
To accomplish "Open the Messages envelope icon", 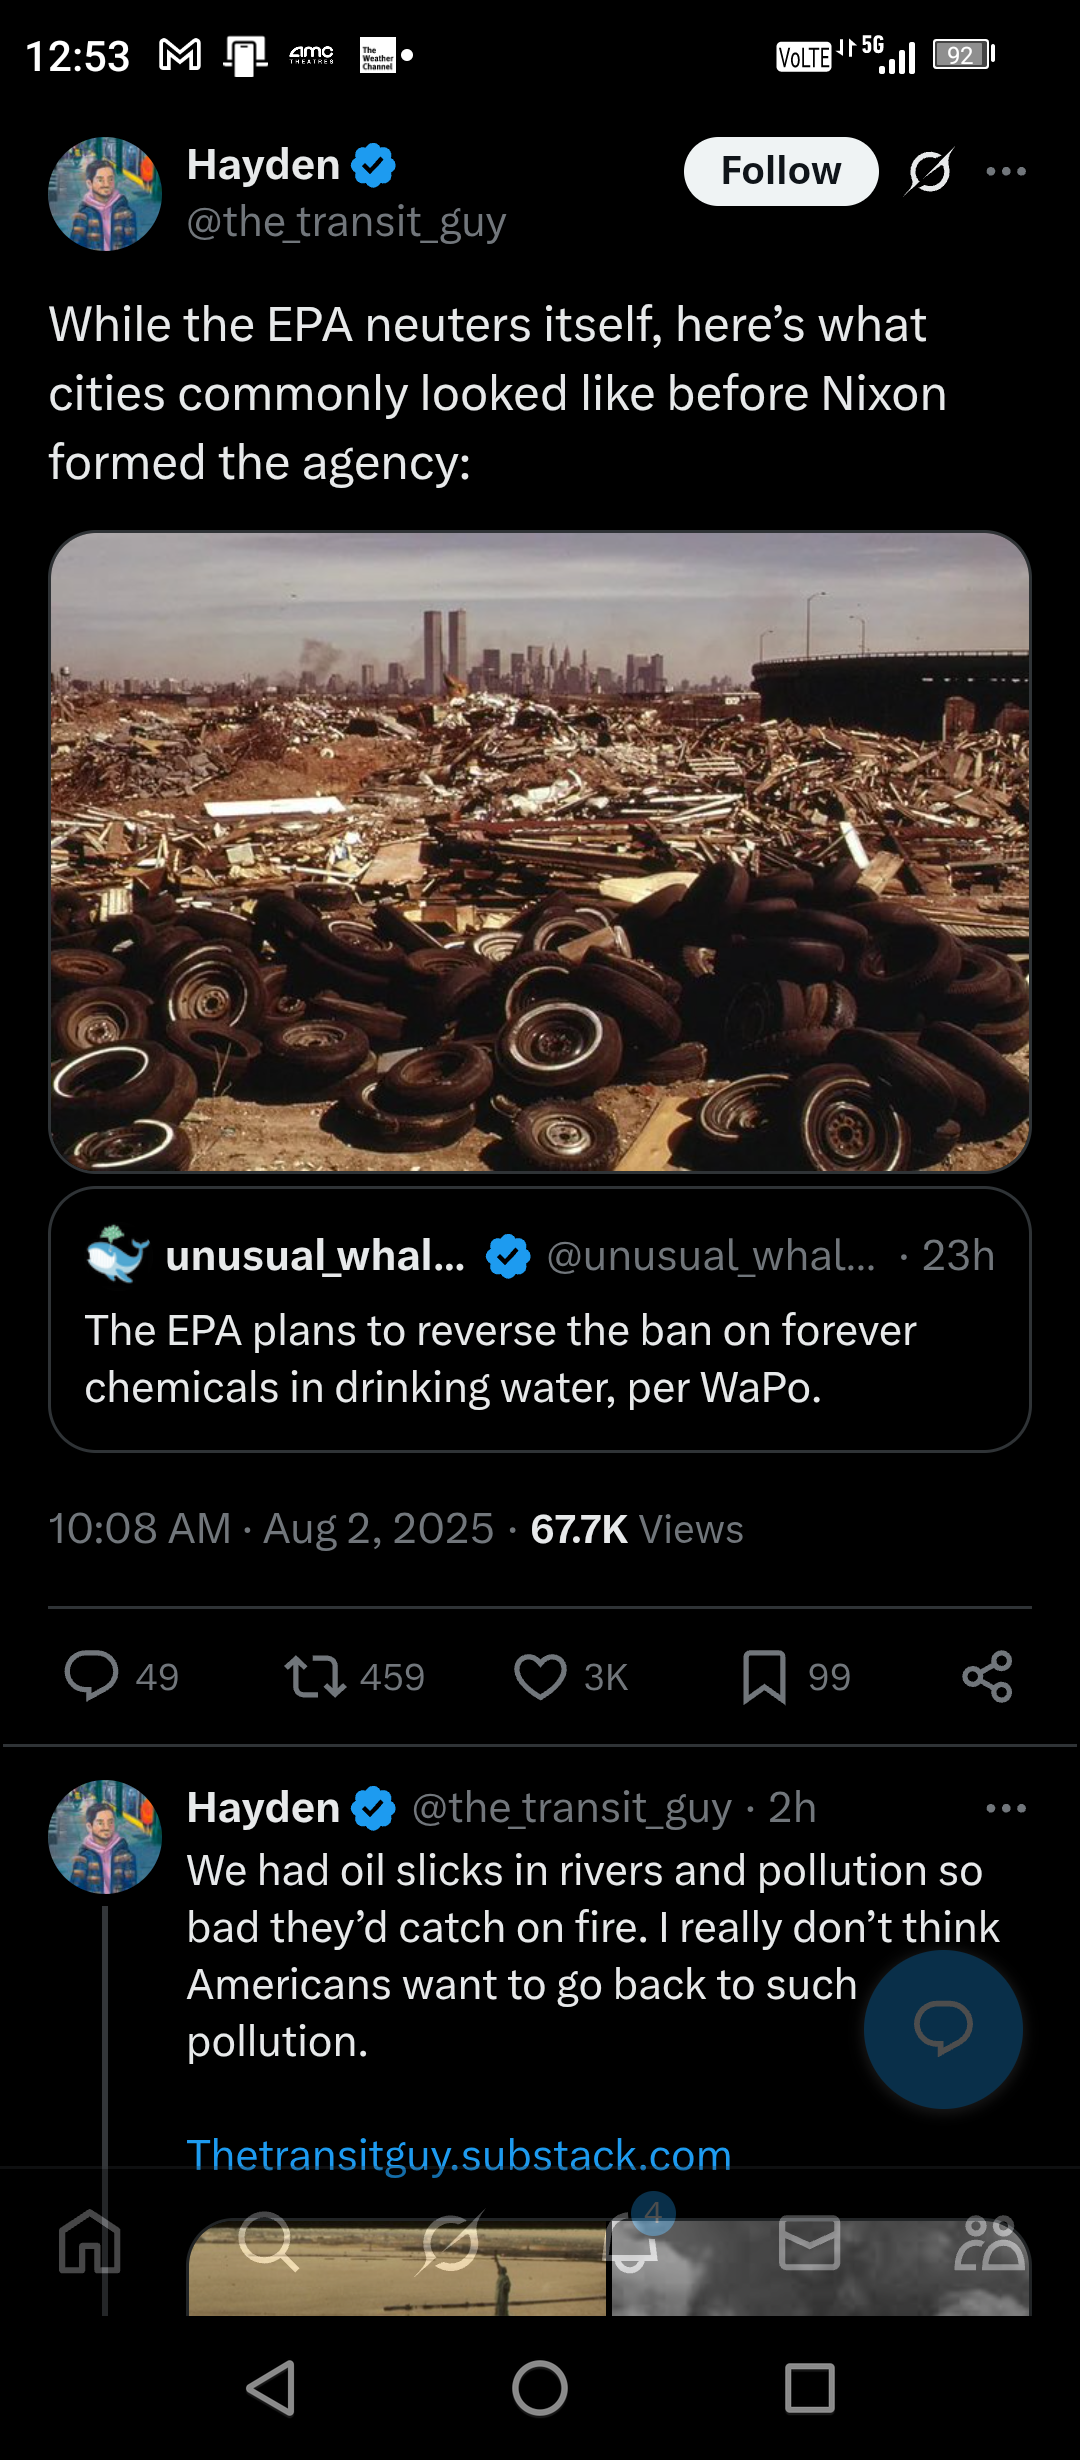I will point(809,2242).
